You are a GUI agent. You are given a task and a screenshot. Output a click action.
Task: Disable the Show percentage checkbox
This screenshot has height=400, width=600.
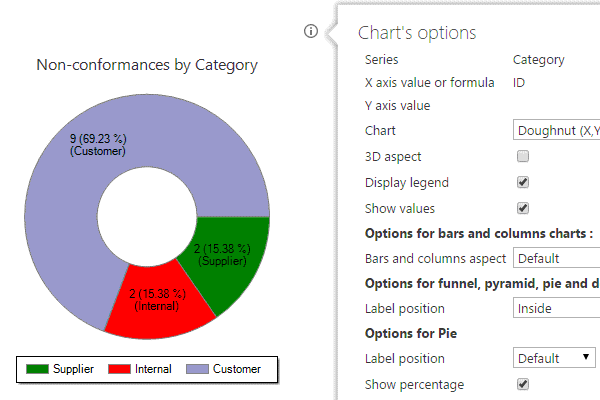523,384
